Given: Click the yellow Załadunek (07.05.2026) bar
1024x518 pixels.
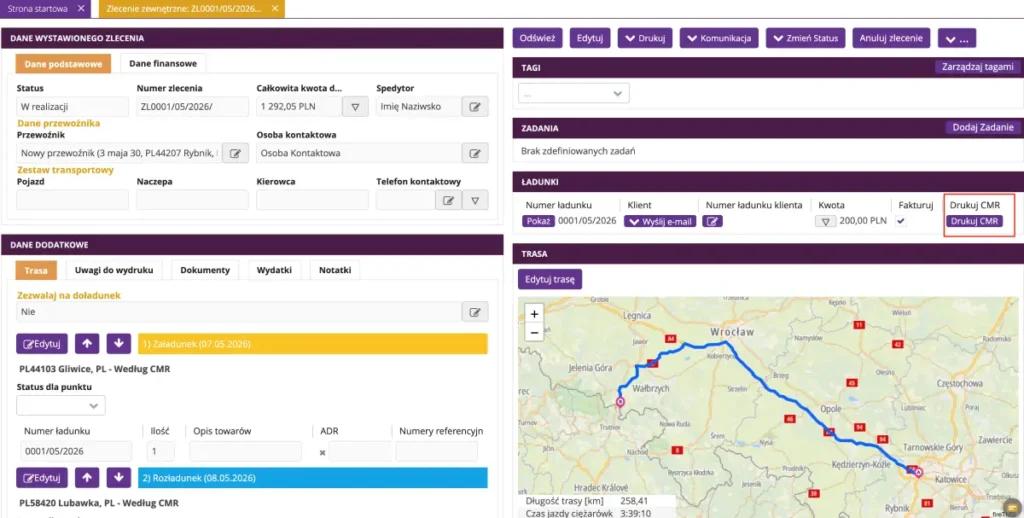Looking at the screenshot, I should (x=313, y=344).
